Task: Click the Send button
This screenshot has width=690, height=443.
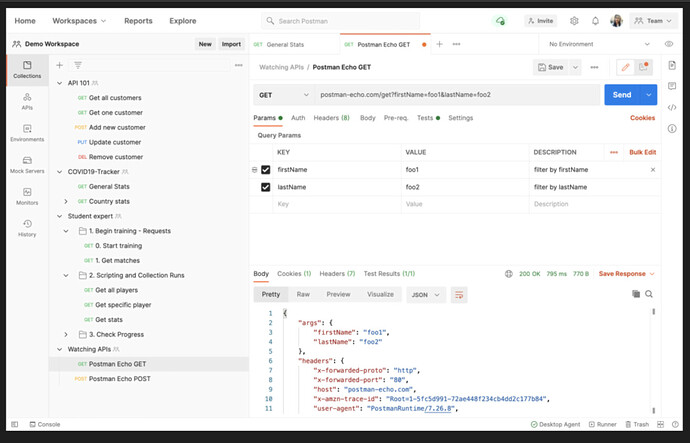Action: 622,95
